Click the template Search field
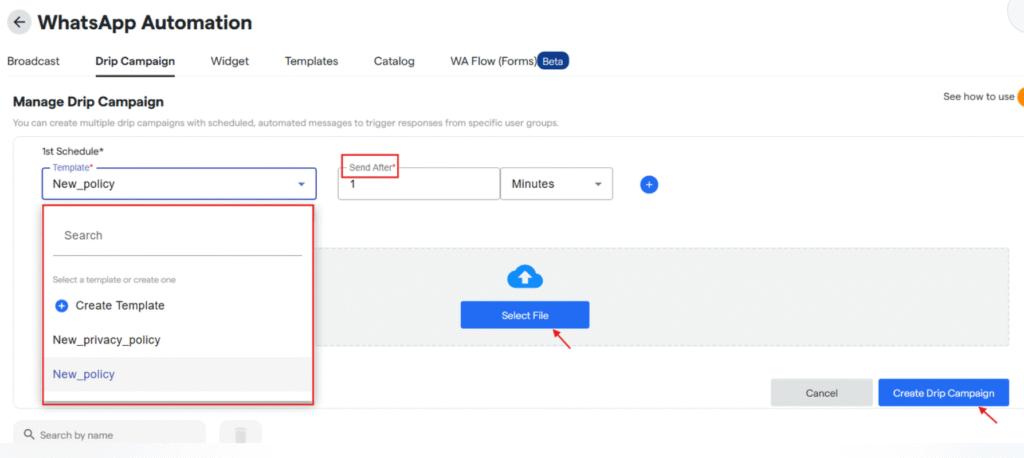Image resolution: width=1024 pixels, height=458 pixels. (177, 236)
